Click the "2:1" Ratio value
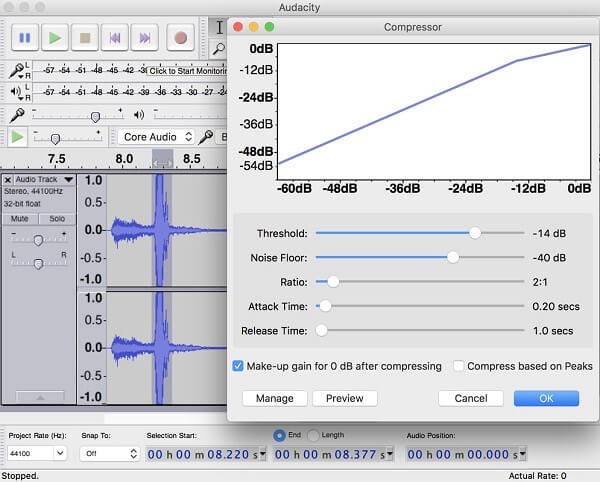 540,282
